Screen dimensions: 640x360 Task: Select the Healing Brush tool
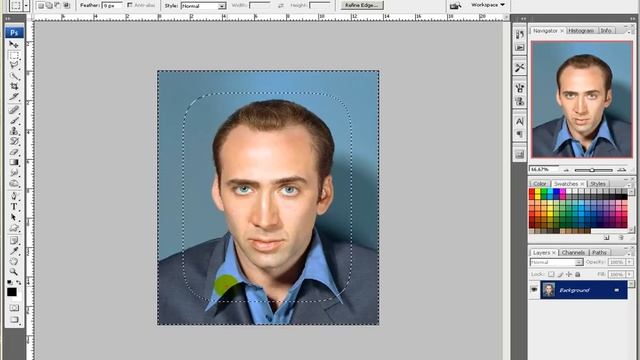pos(14,110)
